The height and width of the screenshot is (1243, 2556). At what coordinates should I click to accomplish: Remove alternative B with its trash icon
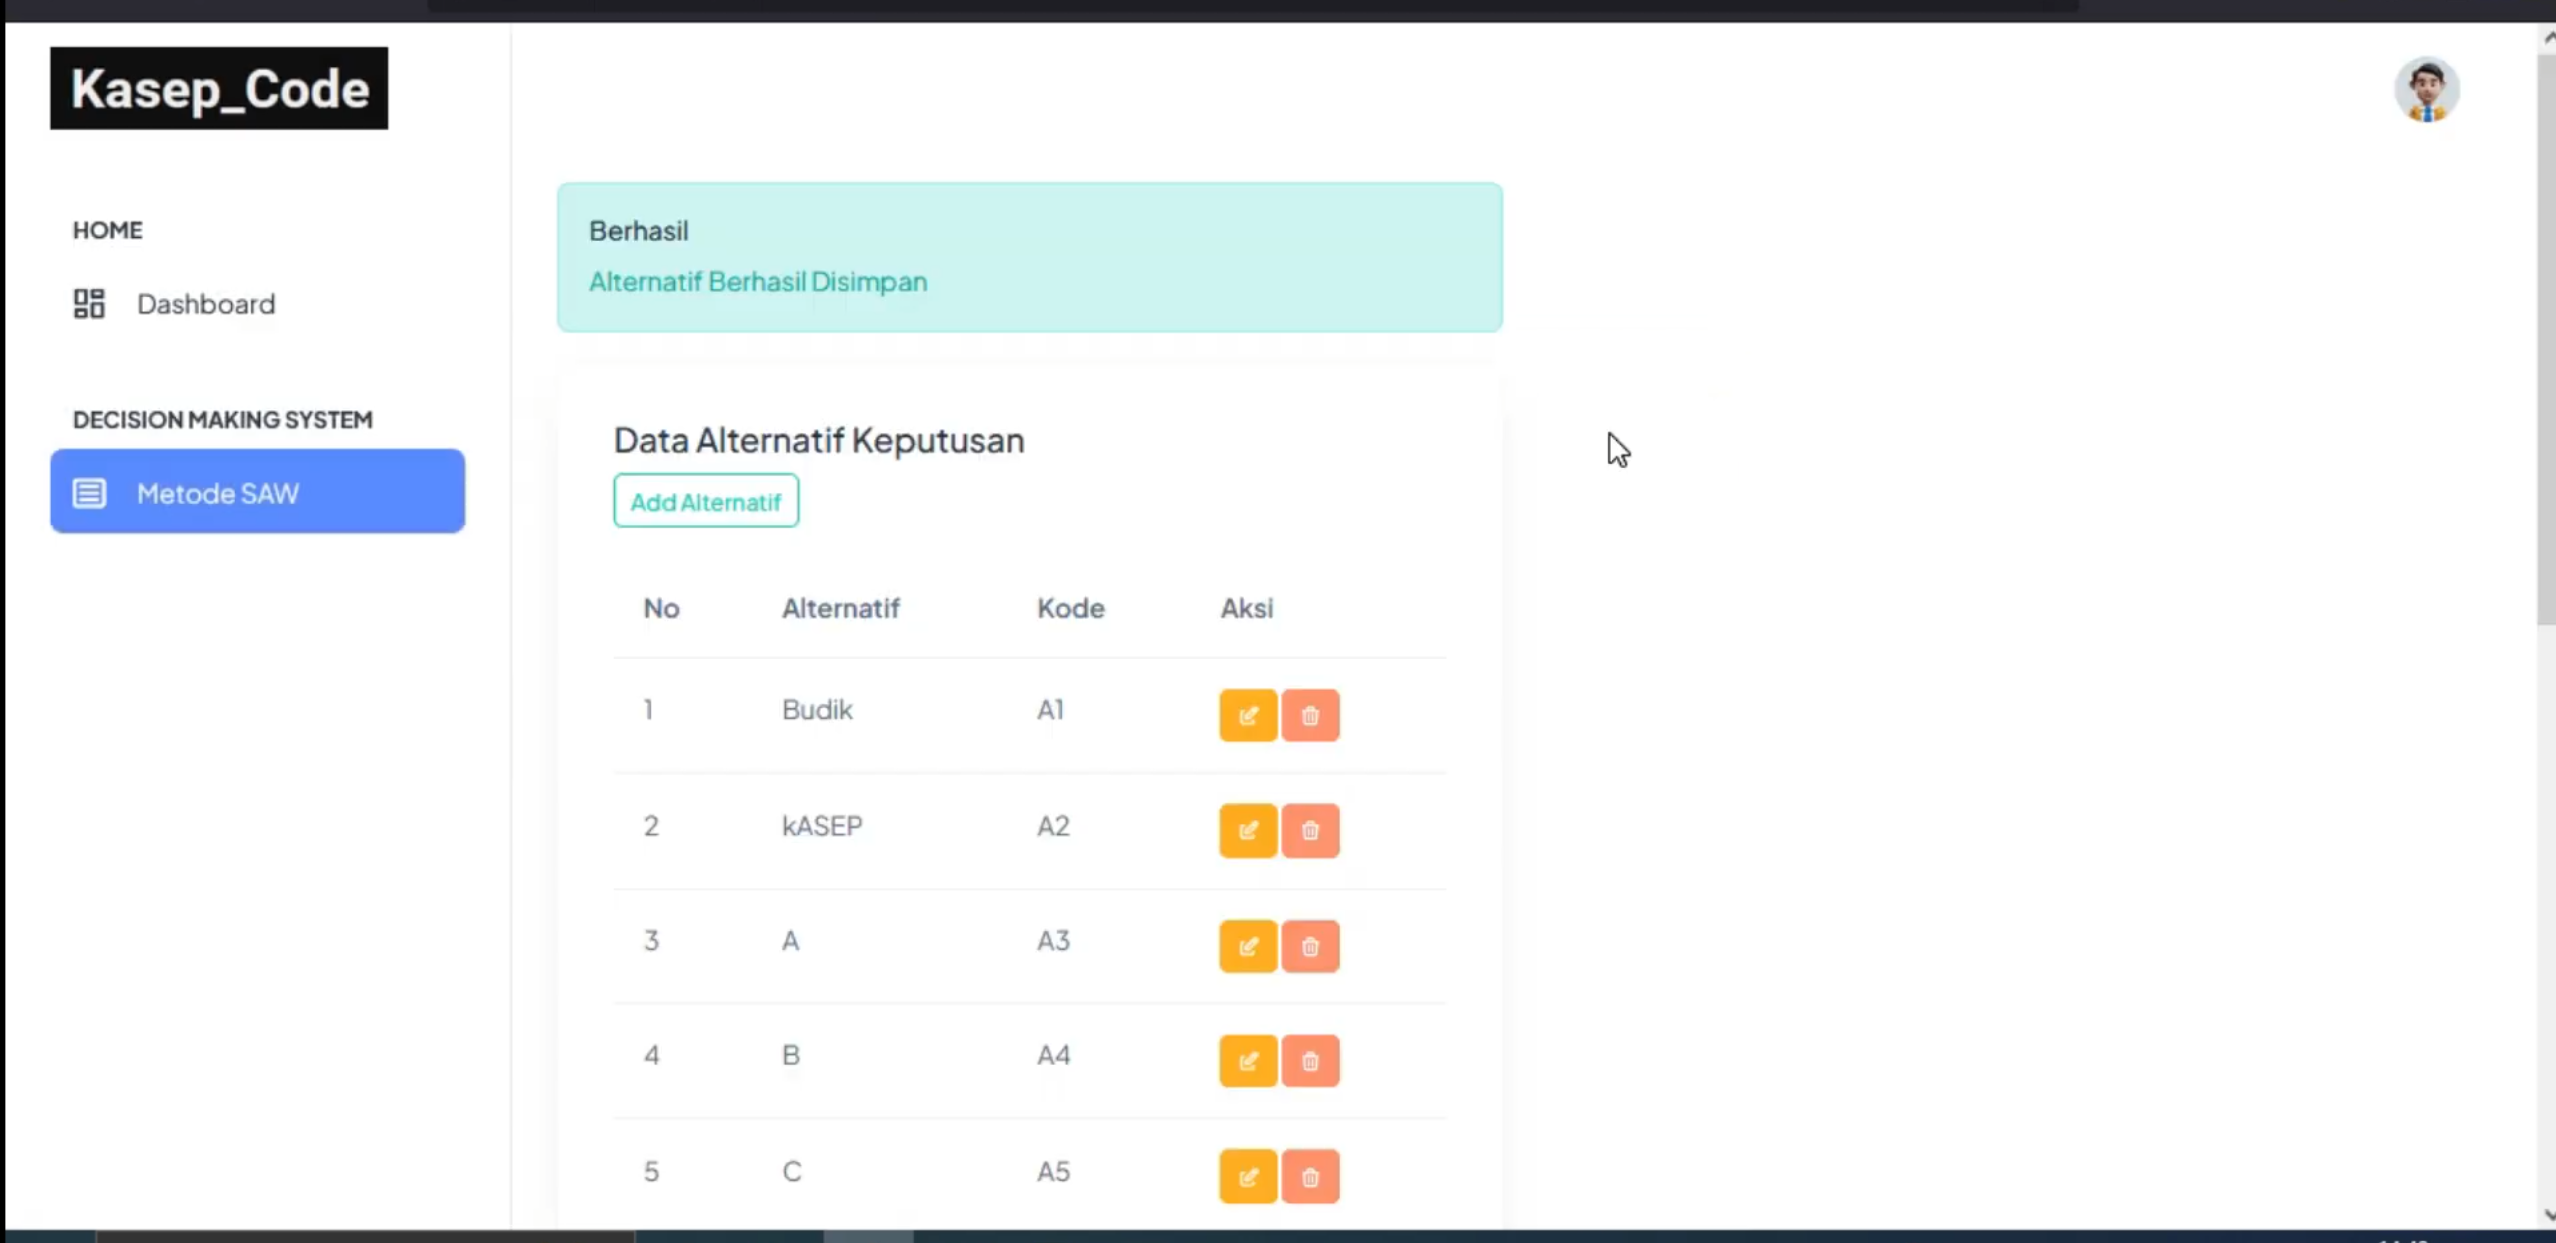(x=1310, y=1061)
